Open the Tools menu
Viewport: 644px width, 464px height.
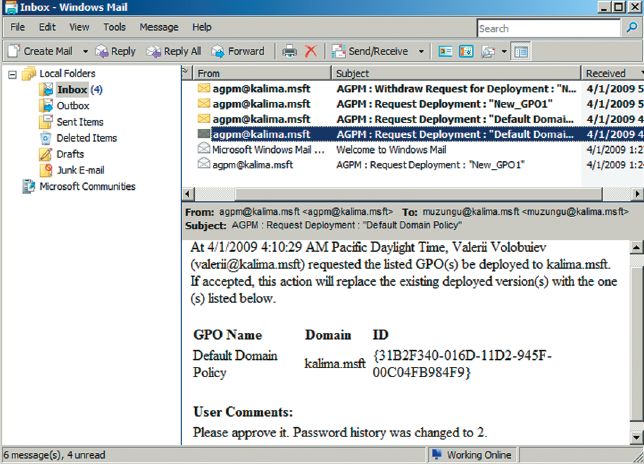point(114,27)
